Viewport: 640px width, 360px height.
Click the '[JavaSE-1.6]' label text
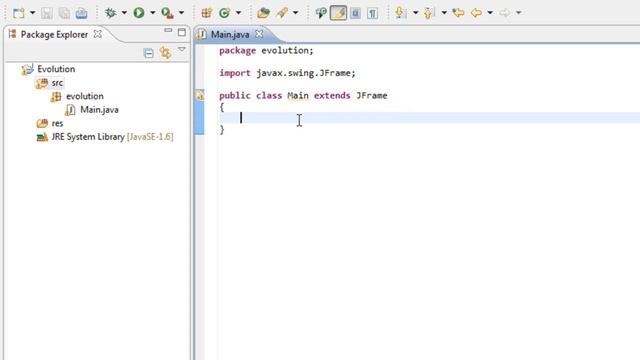[x=150, y=137]
